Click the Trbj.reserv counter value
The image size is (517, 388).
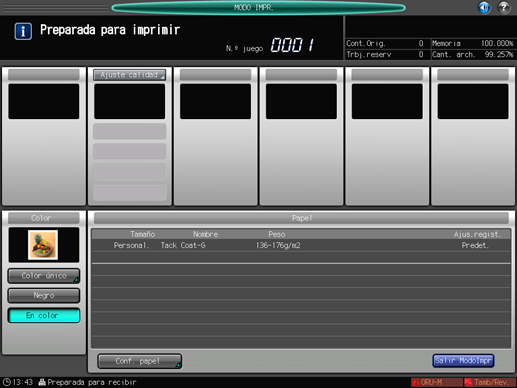click(x=421, y=54)
